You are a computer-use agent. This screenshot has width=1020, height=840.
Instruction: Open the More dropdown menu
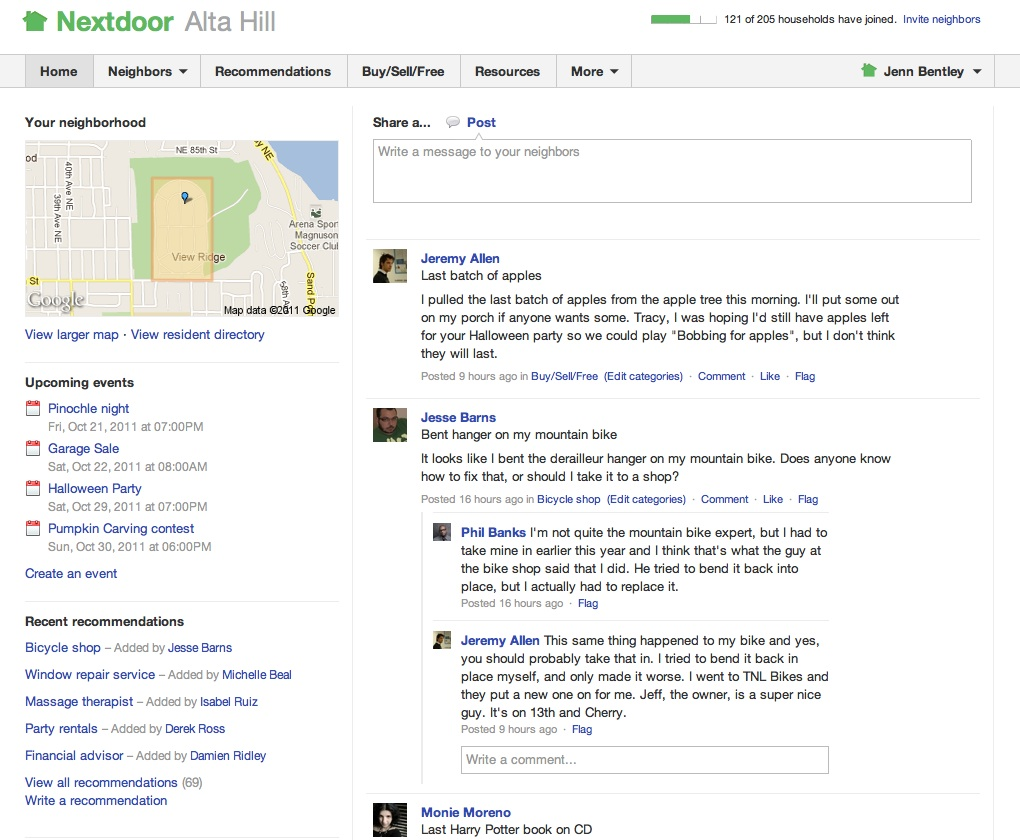click(x=594, y=71)
